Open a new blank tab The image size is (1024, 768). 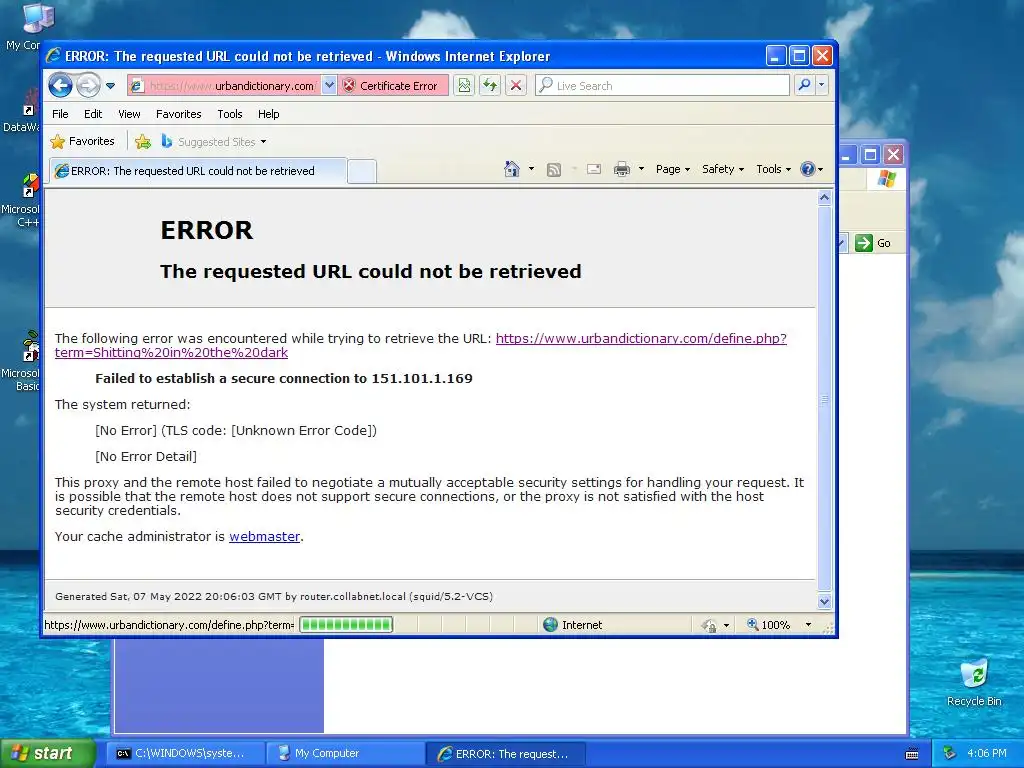coord(362,171)
